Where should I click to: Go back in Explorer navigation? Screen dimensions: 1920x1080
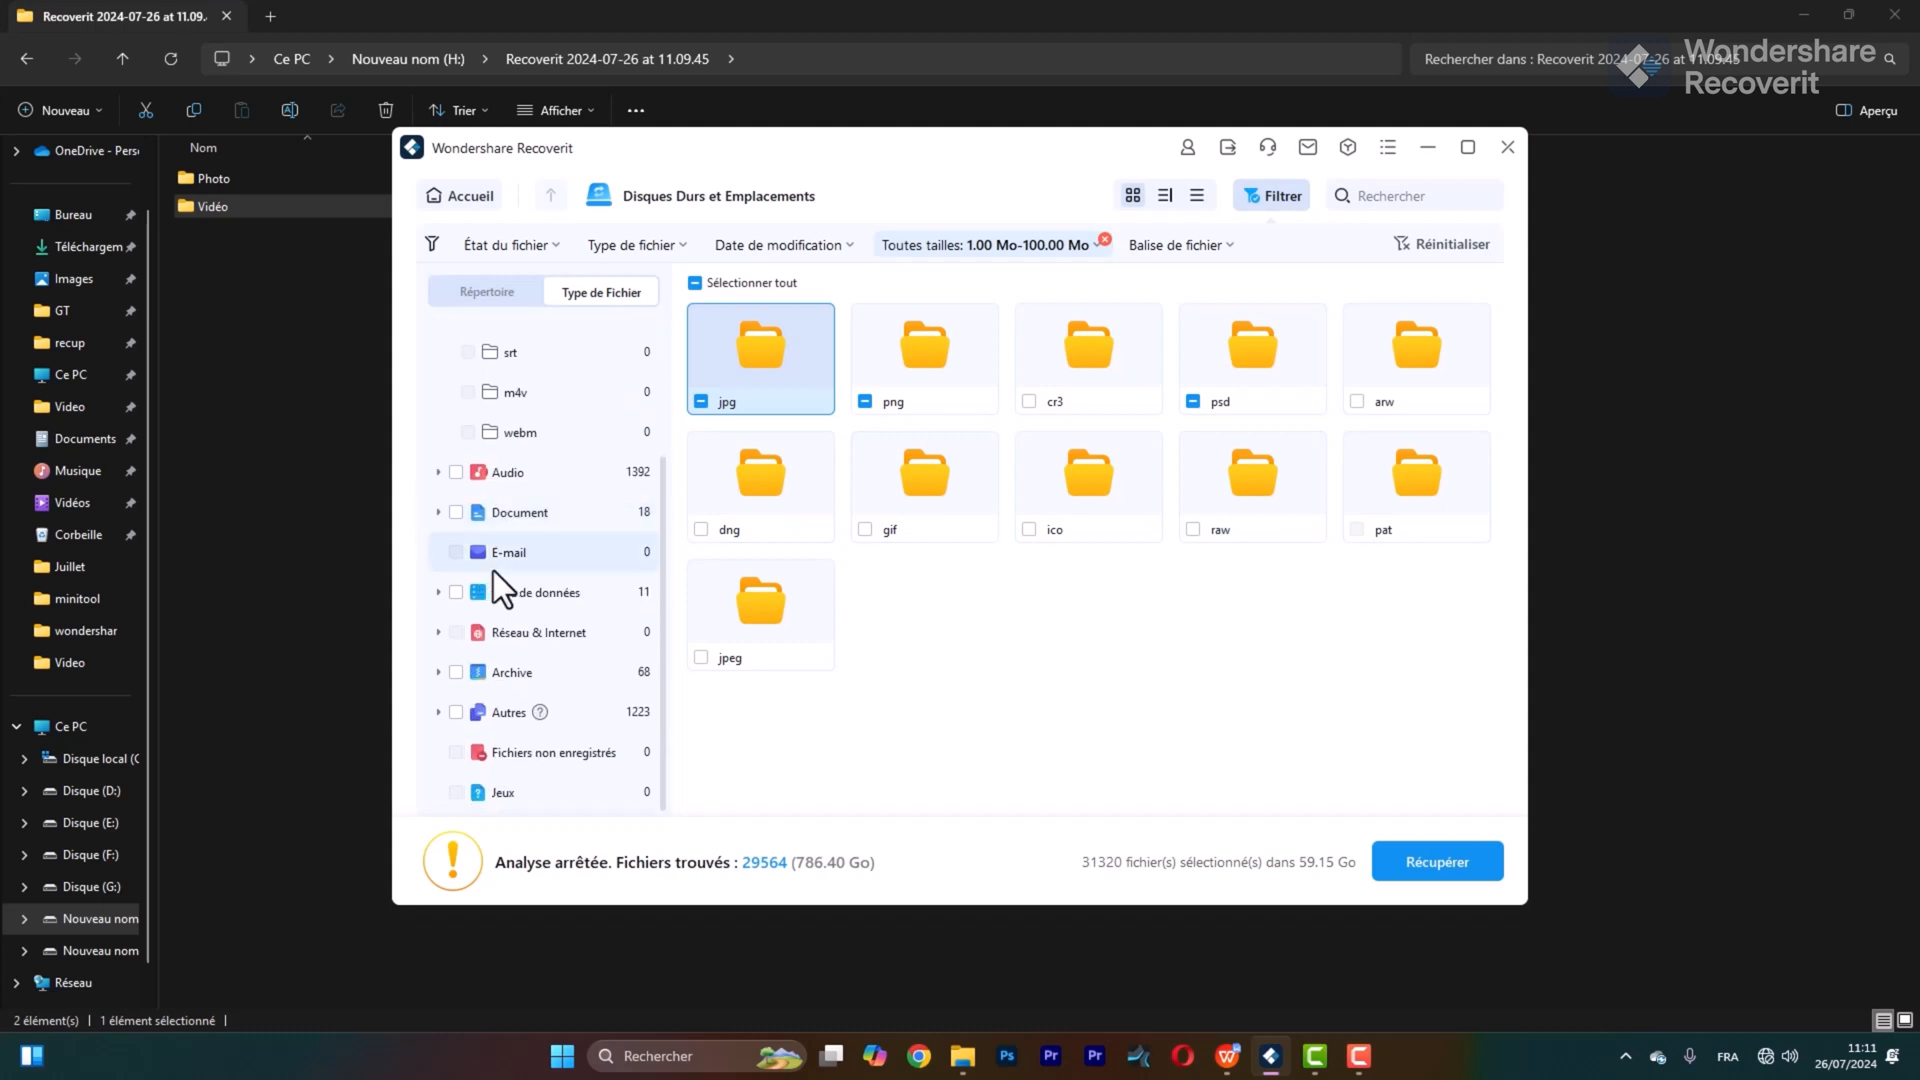click(x=27, y=59)
